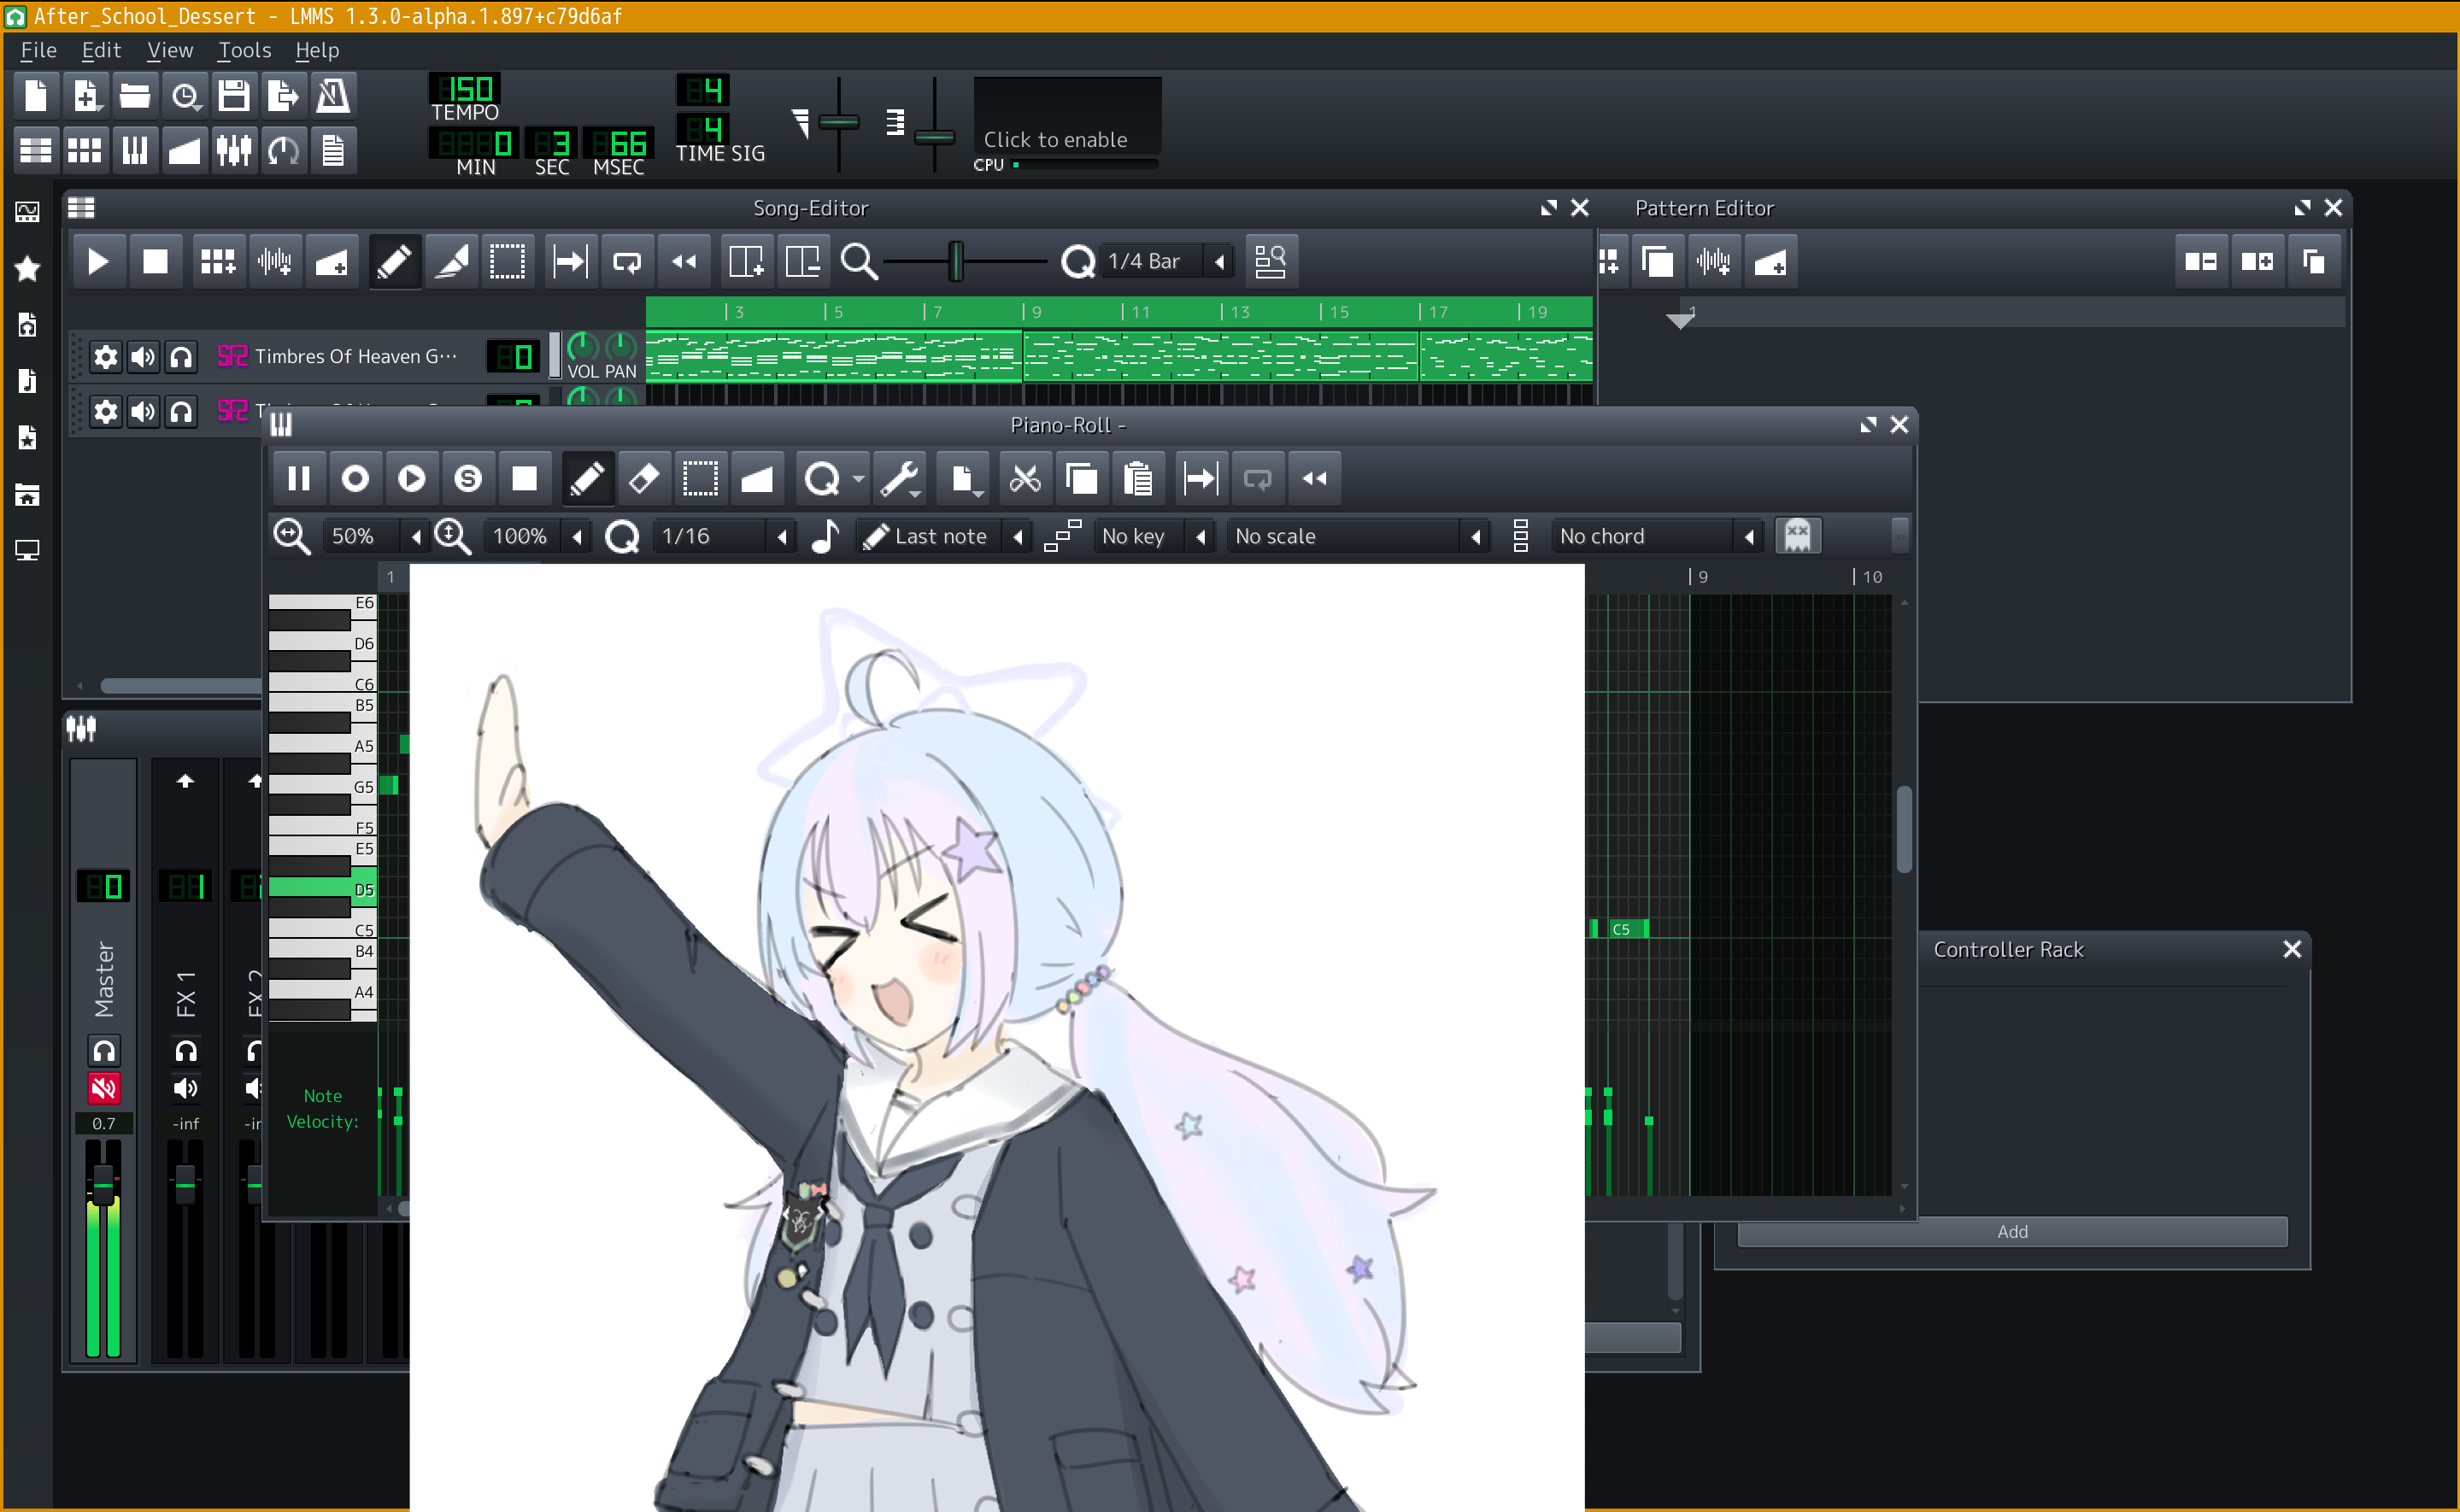Image resolution: width=2460 pixels, height=1512 pixels.
Task: Solo the FX 1 mixer channel
Action: (x=185, y=1051)
